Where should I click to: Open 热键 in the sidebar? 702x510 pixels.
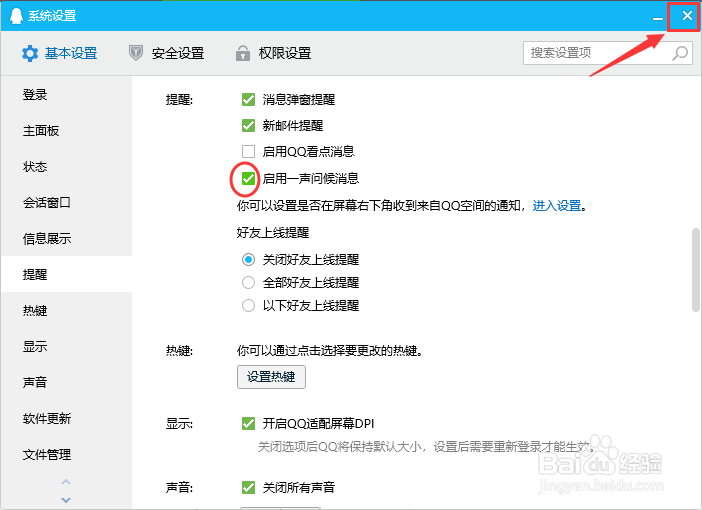(x=66, y=310)
